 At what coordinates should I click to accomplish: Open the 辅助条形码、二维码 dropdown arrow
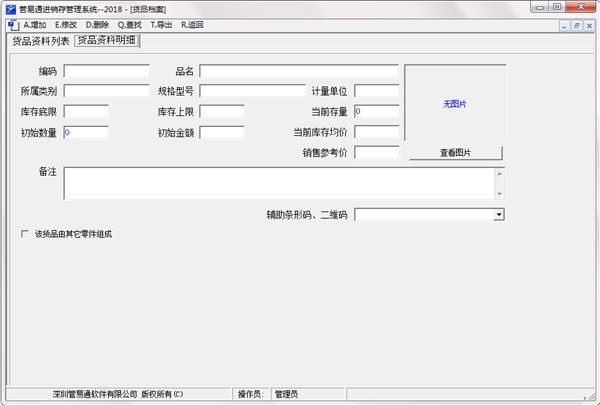click(499, 214)
